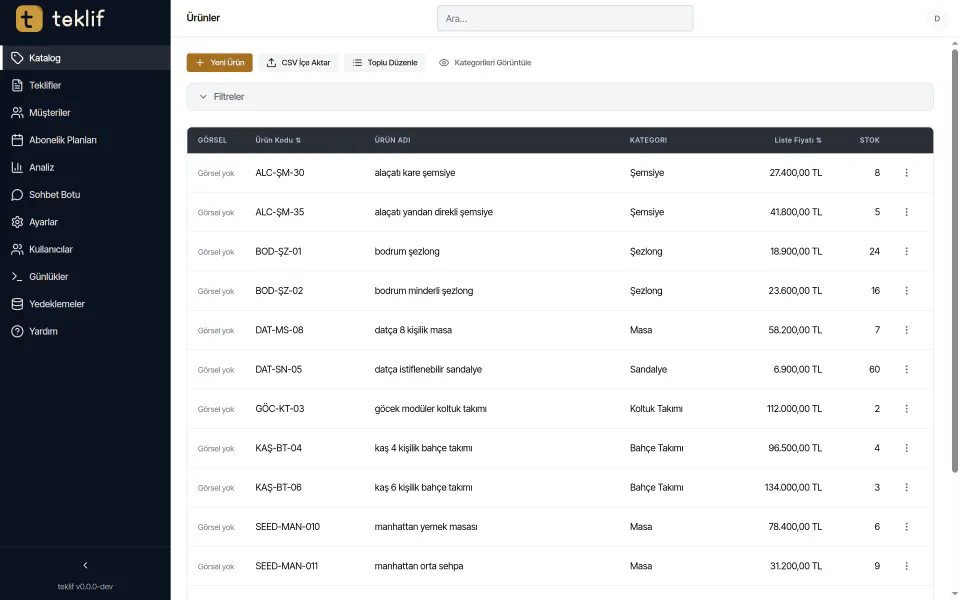The height and width of the screenshot is (600, 960).
Task: Open row actions for ALC-ŞM-35
Action: [x=906, y=212]
